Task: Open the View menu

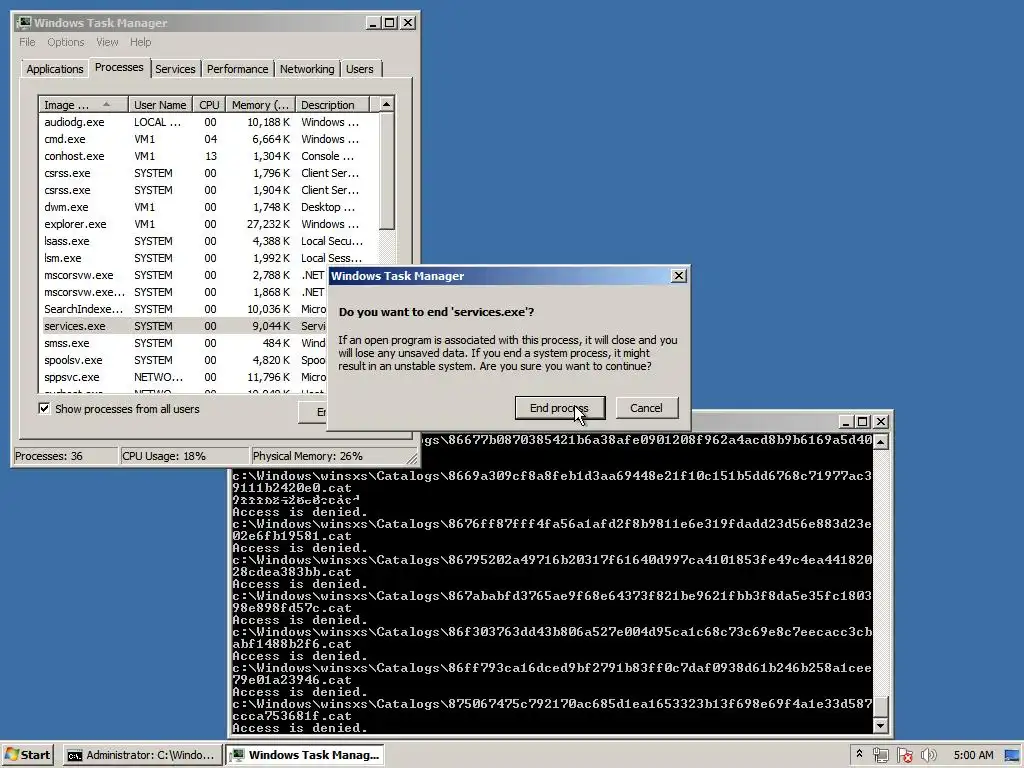Action: pyautogui.click(x=107, y=42)
